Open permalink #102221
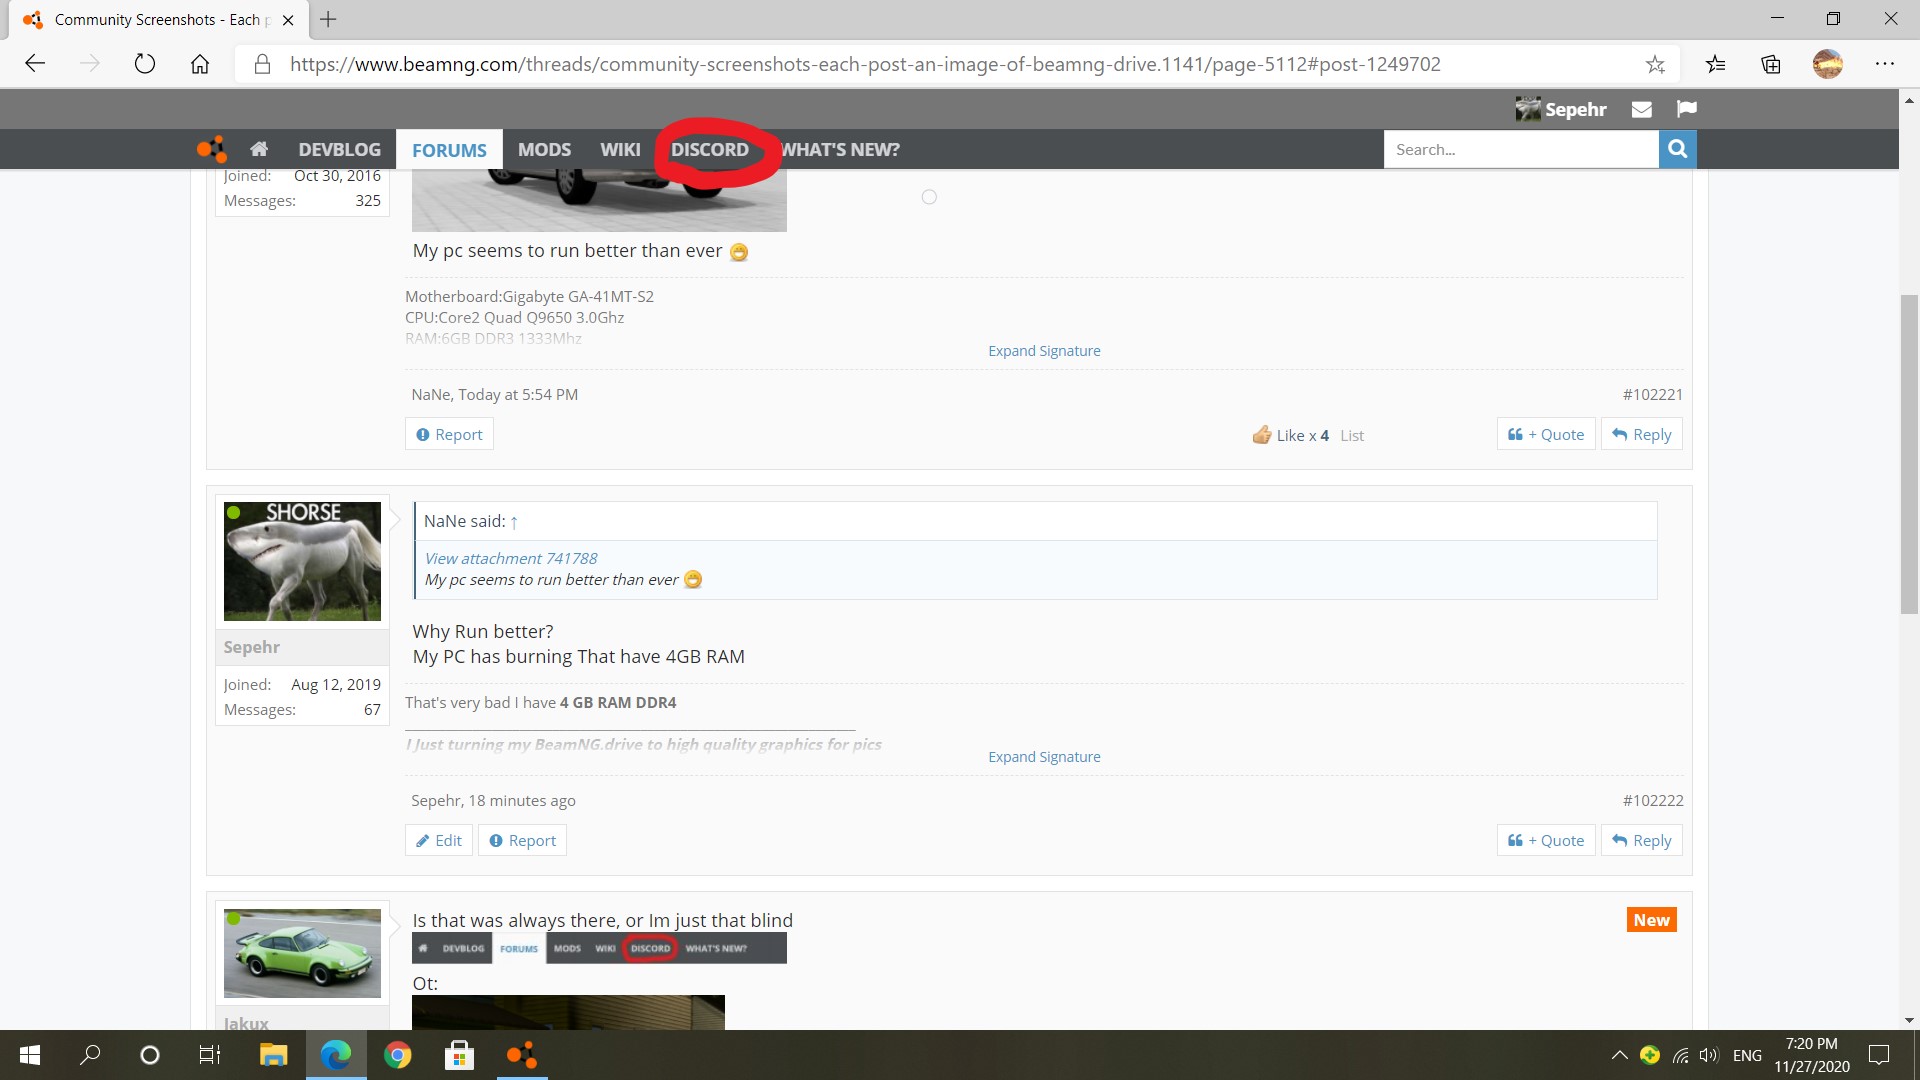 [x=1653, y=395]
